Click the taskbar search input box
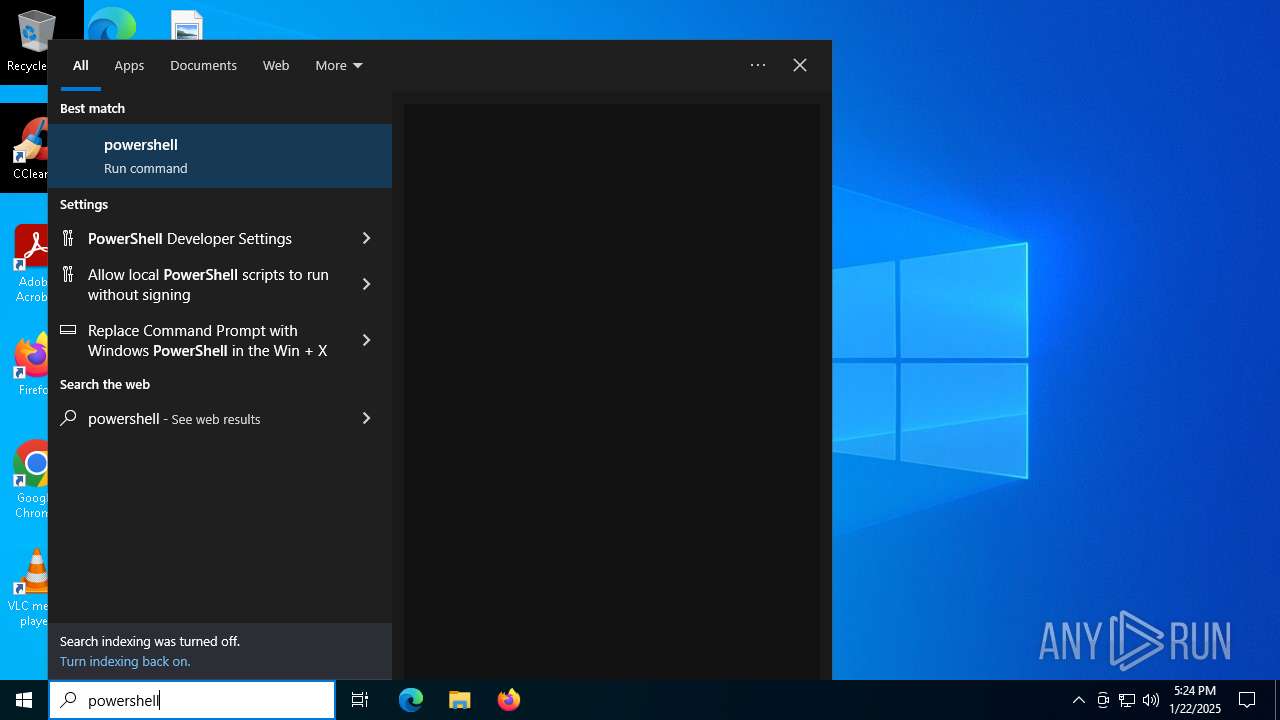This screenshot has height=720, width=1280. (x=192, y=700)
